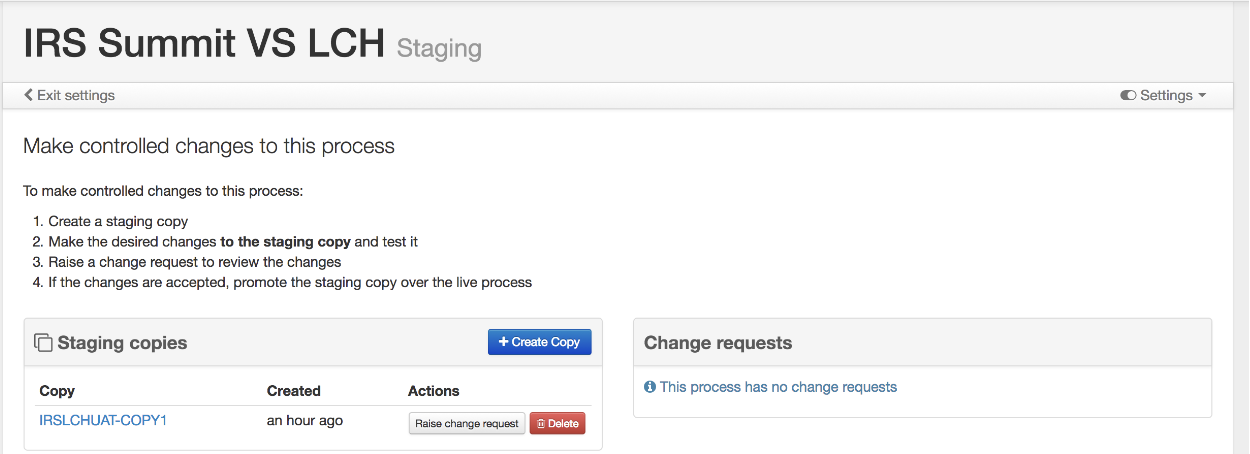Click the Exit settings link
Viewport: 1250px width, 454px height.
coord(69,96)
